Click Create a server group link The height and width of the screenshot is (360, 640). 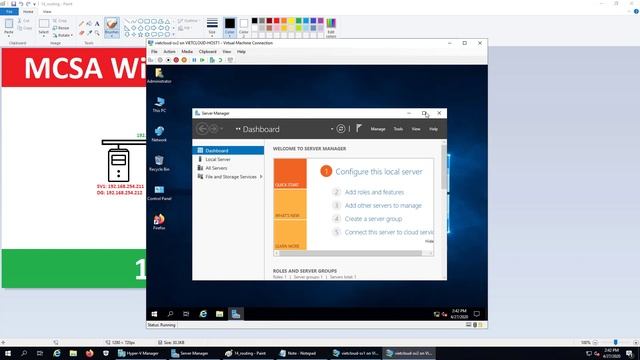[x=373, y=219]
